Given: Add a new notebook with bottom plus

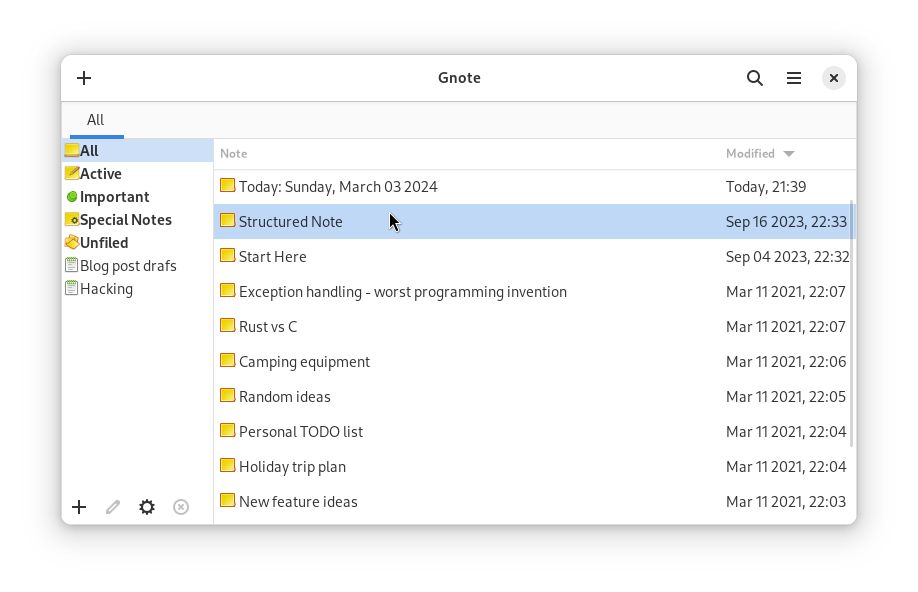Looking at the screenshot, I should click(79, 507).
